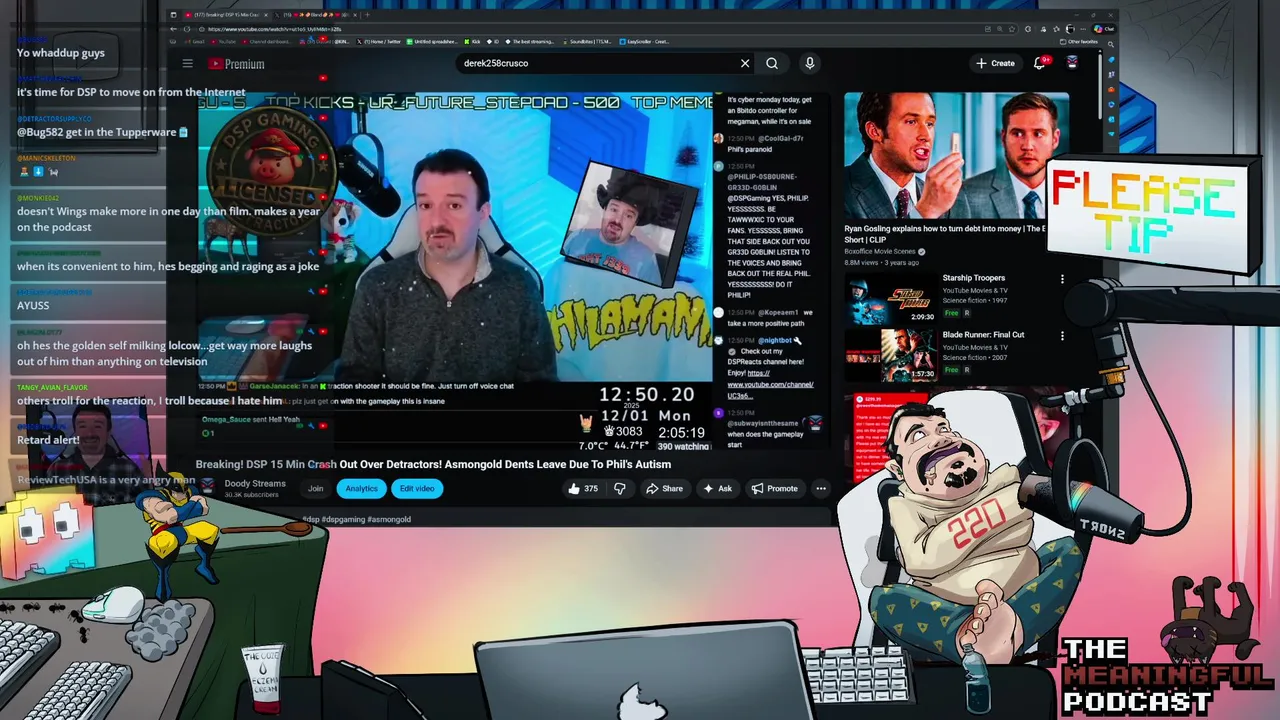Open the Kick bookmark
Viewport: 1280px width, 720px height.
474,42
